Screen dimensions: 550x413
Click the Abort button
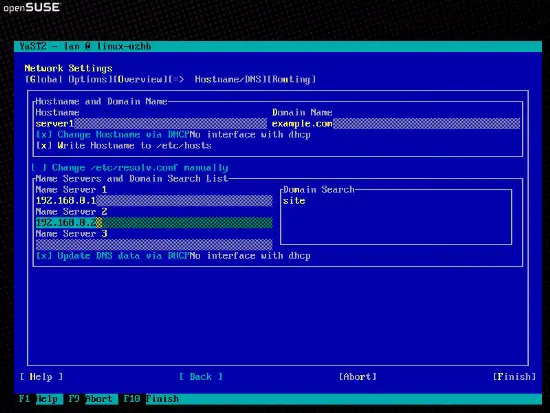coord(358,377)
